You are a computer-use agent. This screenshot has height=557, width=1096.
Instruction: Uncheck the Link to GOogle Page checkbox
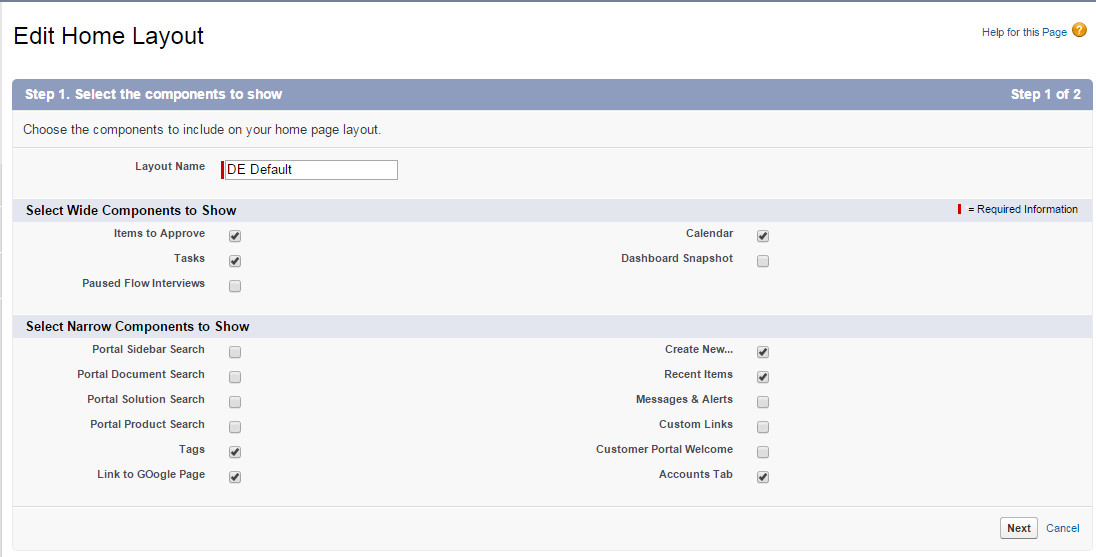[x=235, y=478]
